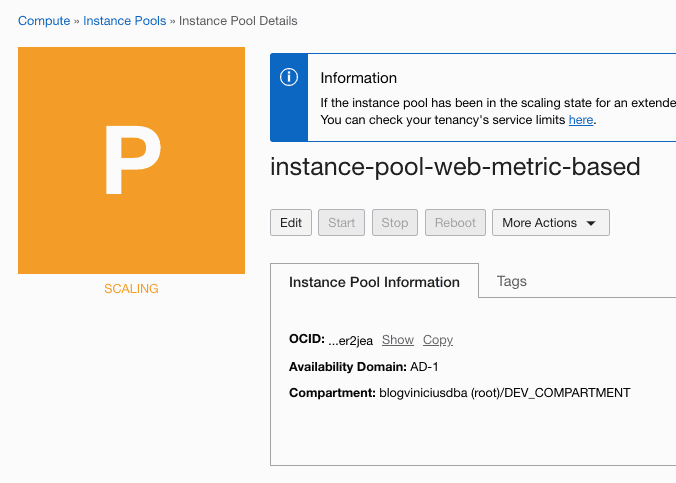
Task: Click the Availability Domain AD-1 value
Action: point(424,367)
